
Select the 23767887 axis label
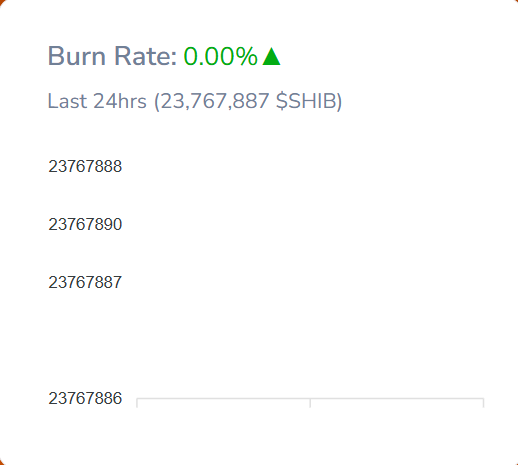(85, 282)
